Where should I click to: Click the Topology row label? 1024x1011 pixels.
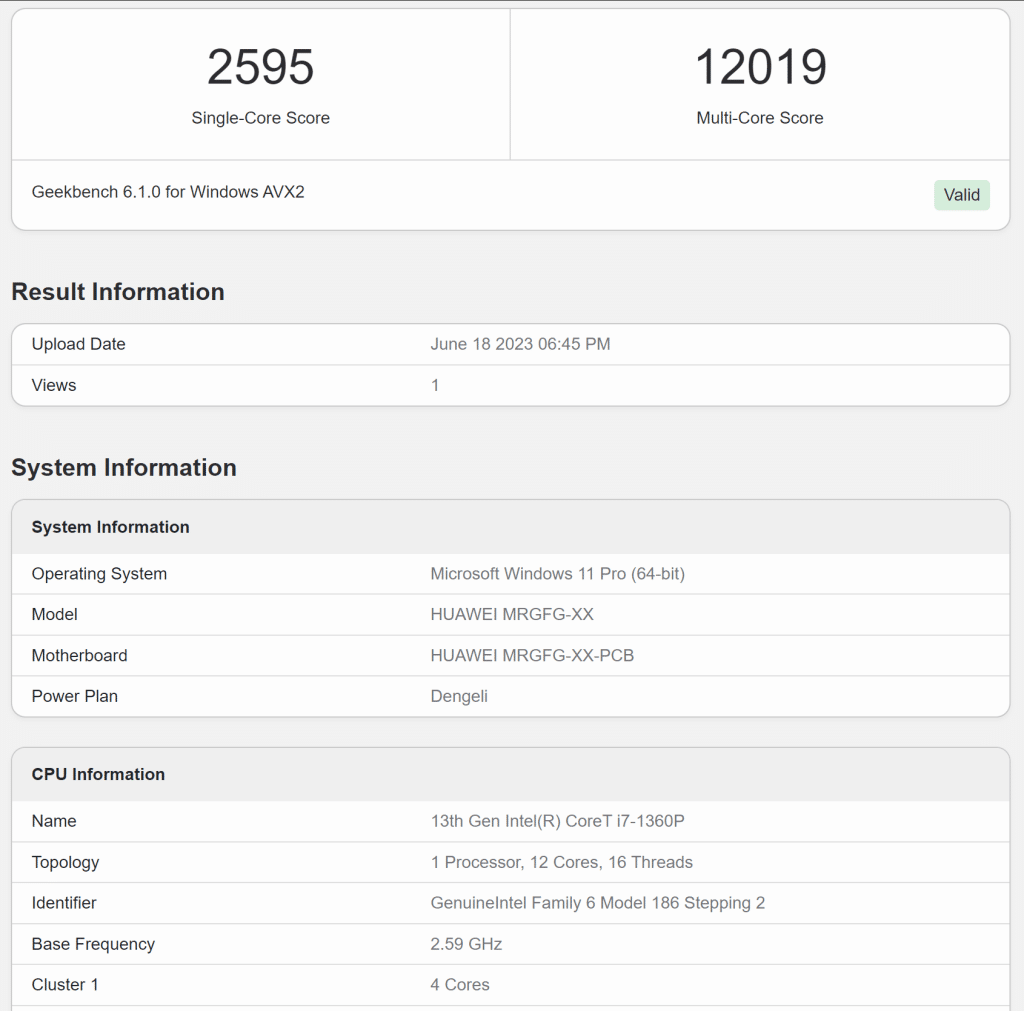click(x=65, y=863)
